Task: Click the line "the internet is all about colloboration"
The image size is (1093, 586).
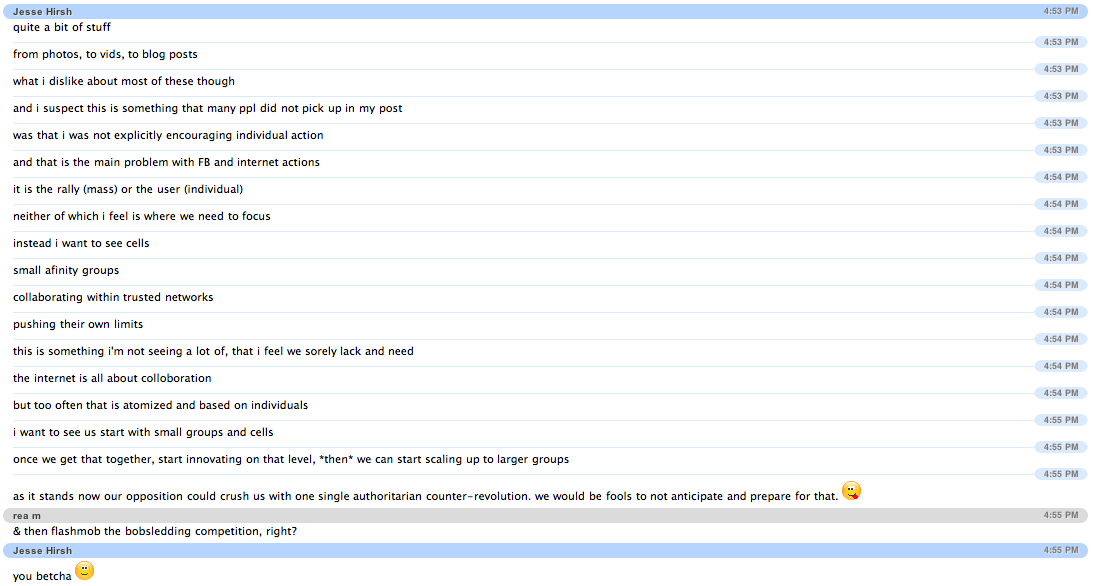Action: [x=111, y=378]
